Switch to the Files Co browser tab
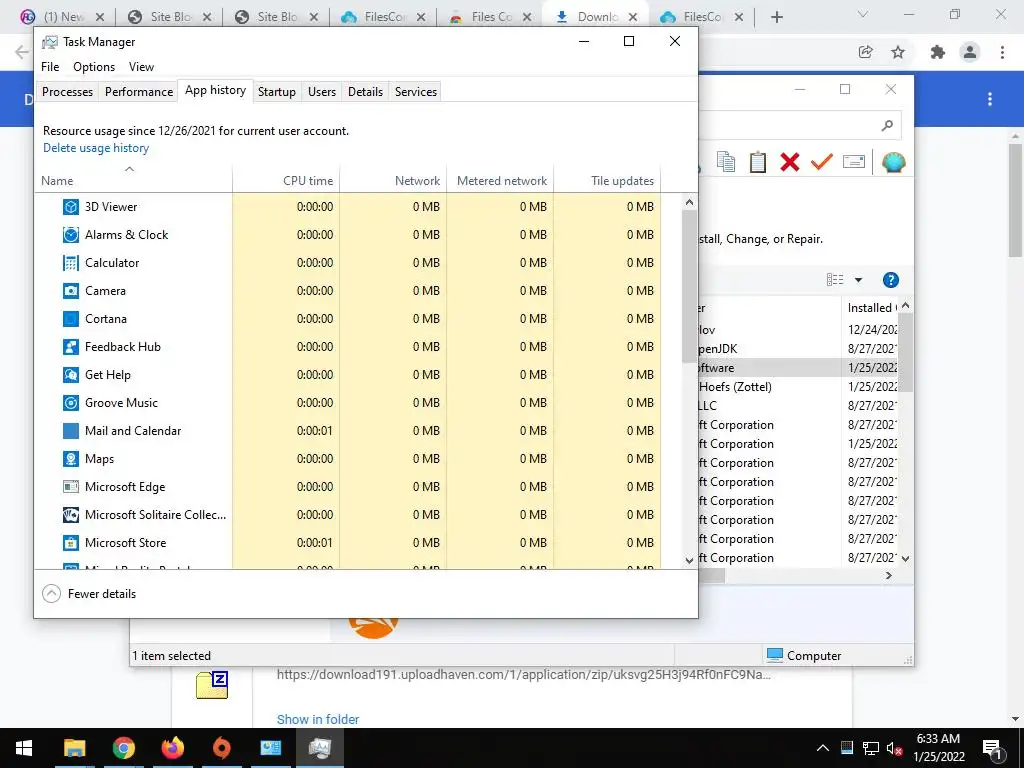 492,17
